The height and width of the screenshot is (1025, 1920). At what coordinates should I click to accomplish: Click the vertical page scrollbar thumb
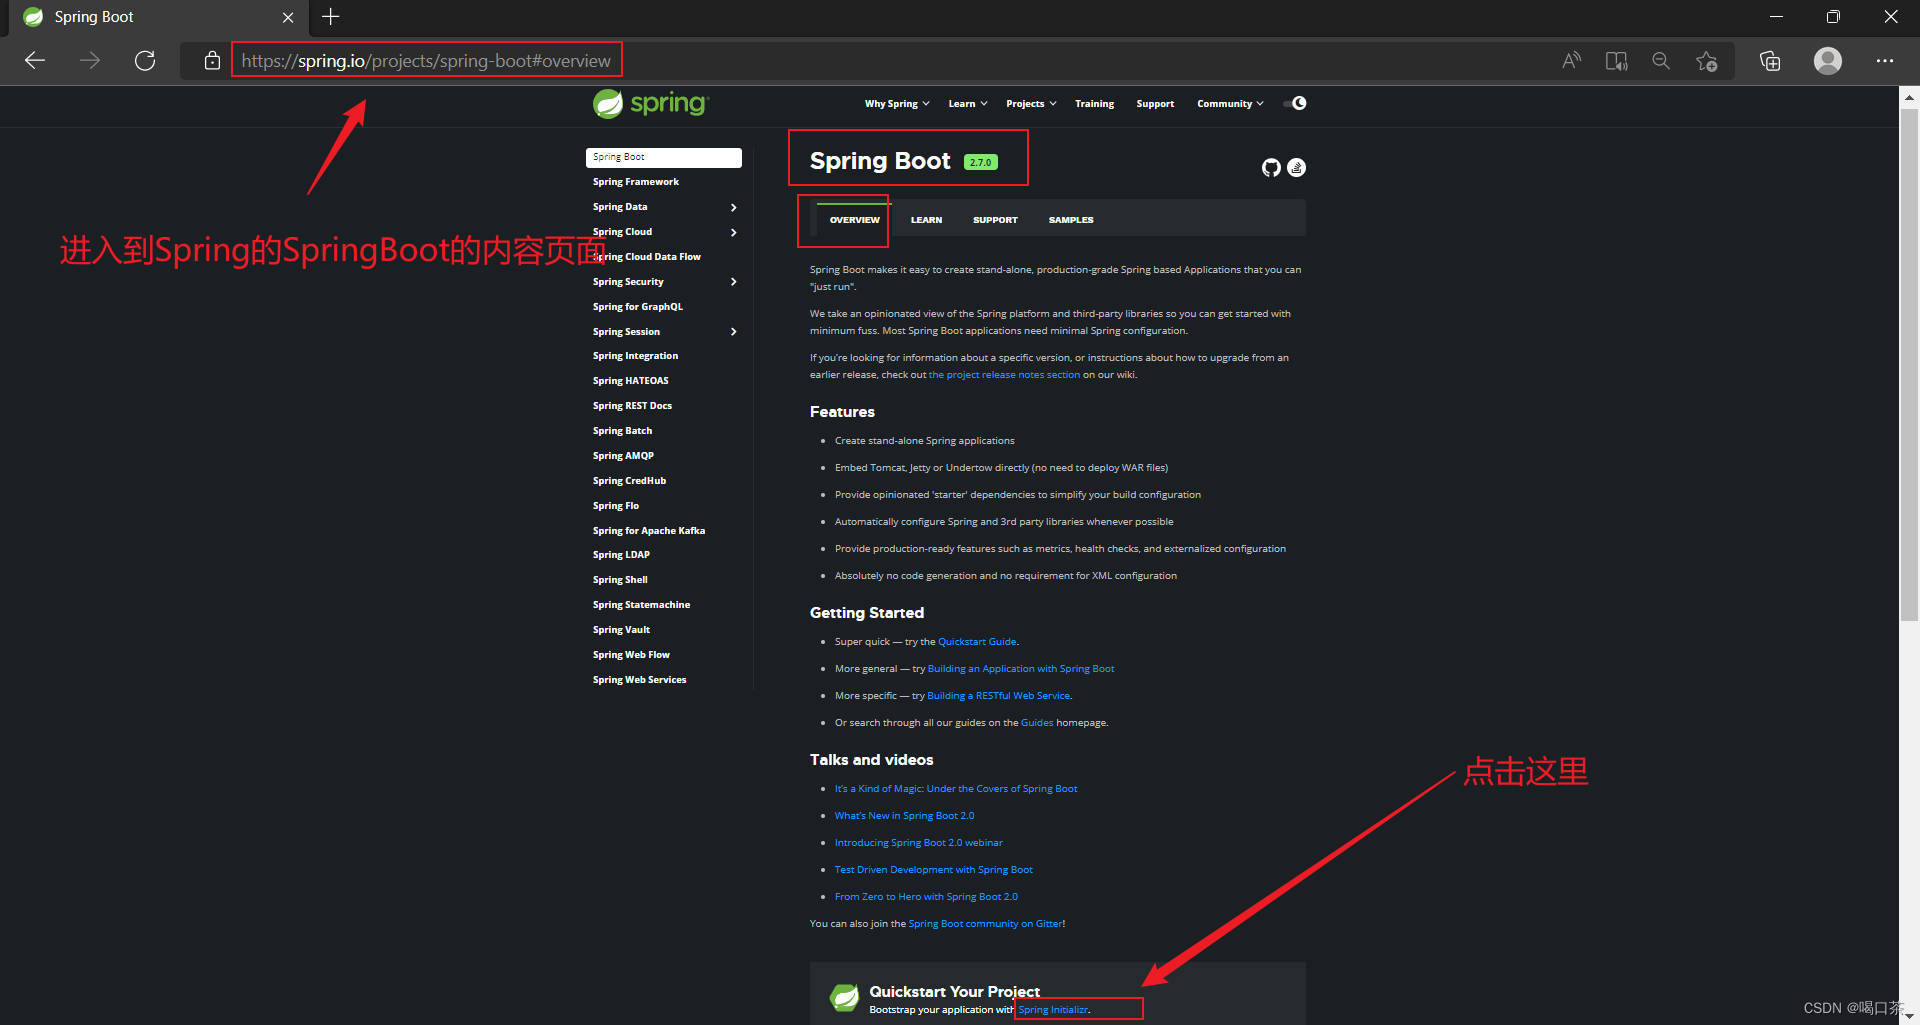[1909, 365]
